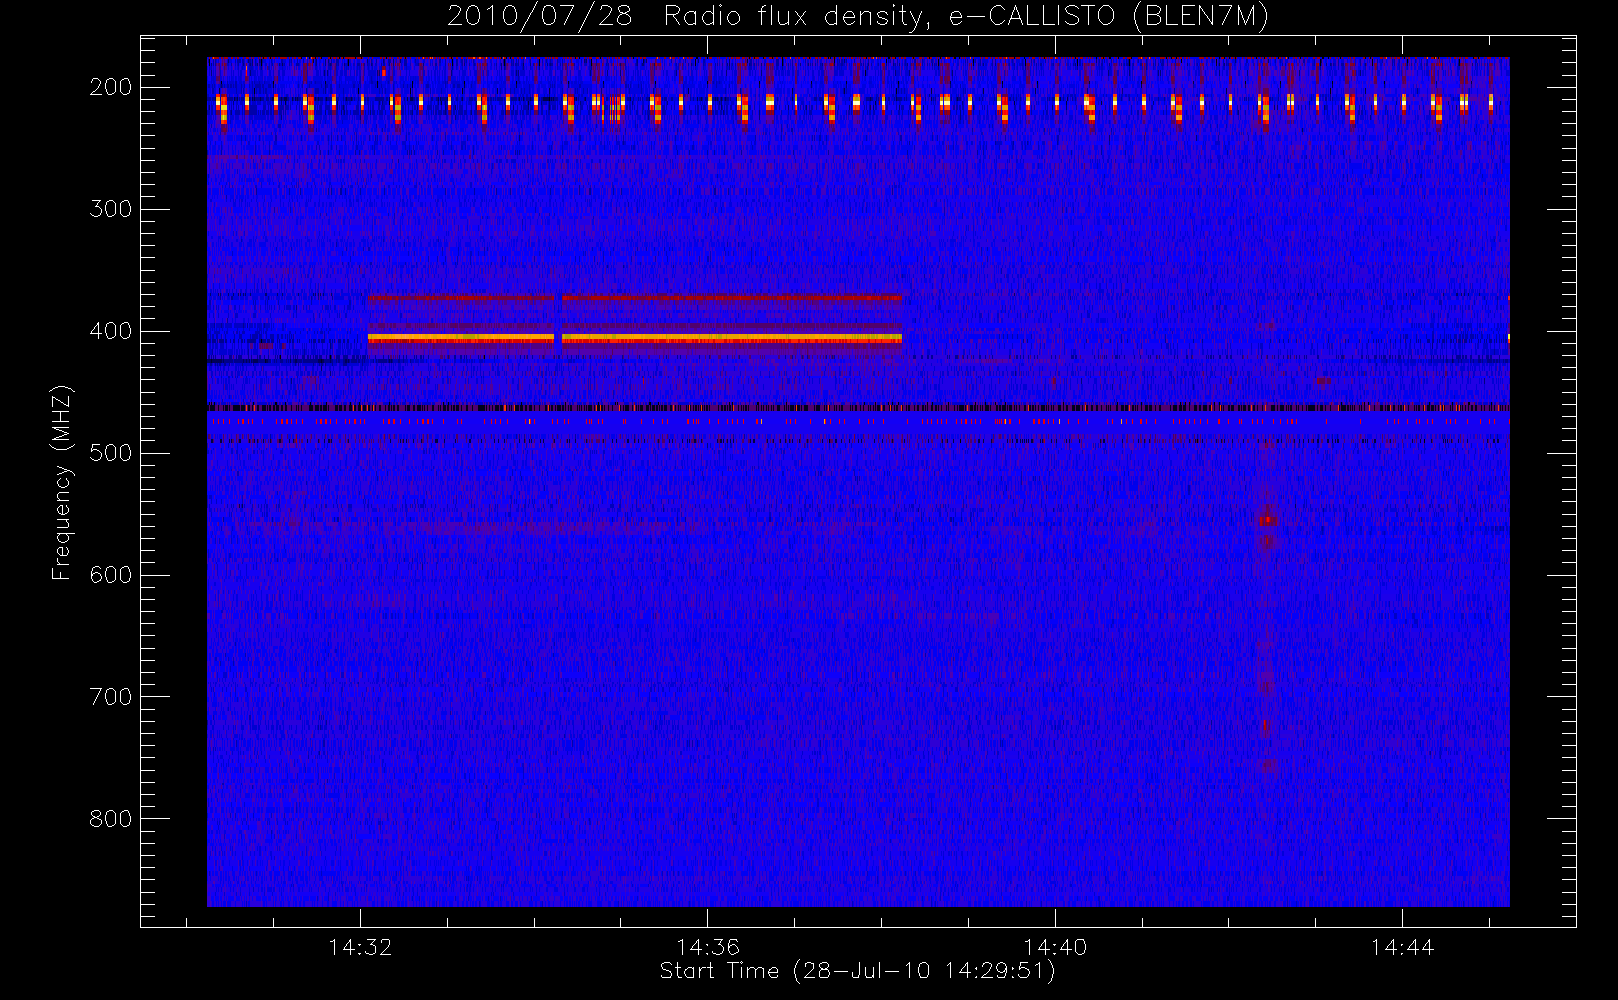Click the 14:44 time tick label

click(x=1402, y=946)
